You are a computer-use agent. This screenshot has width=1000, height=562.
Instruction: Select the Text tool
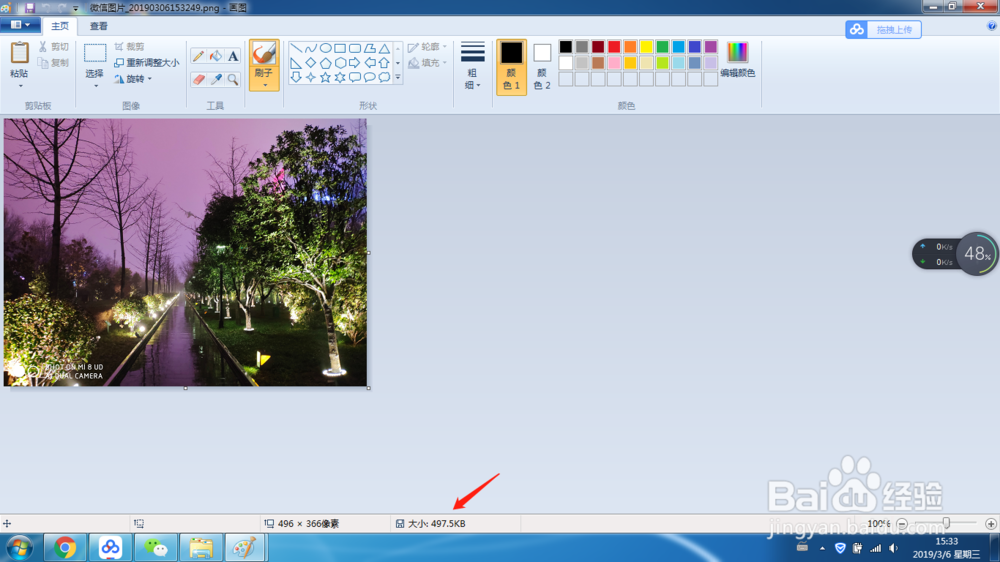click(233, 56)
